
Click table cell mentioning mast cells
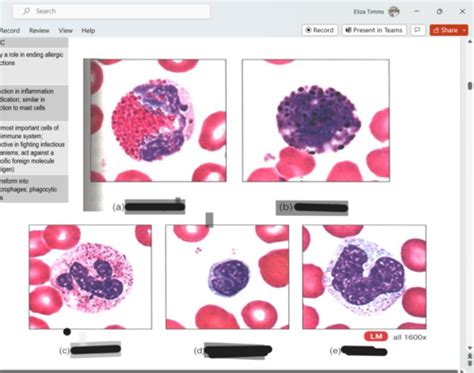(34, 103)
